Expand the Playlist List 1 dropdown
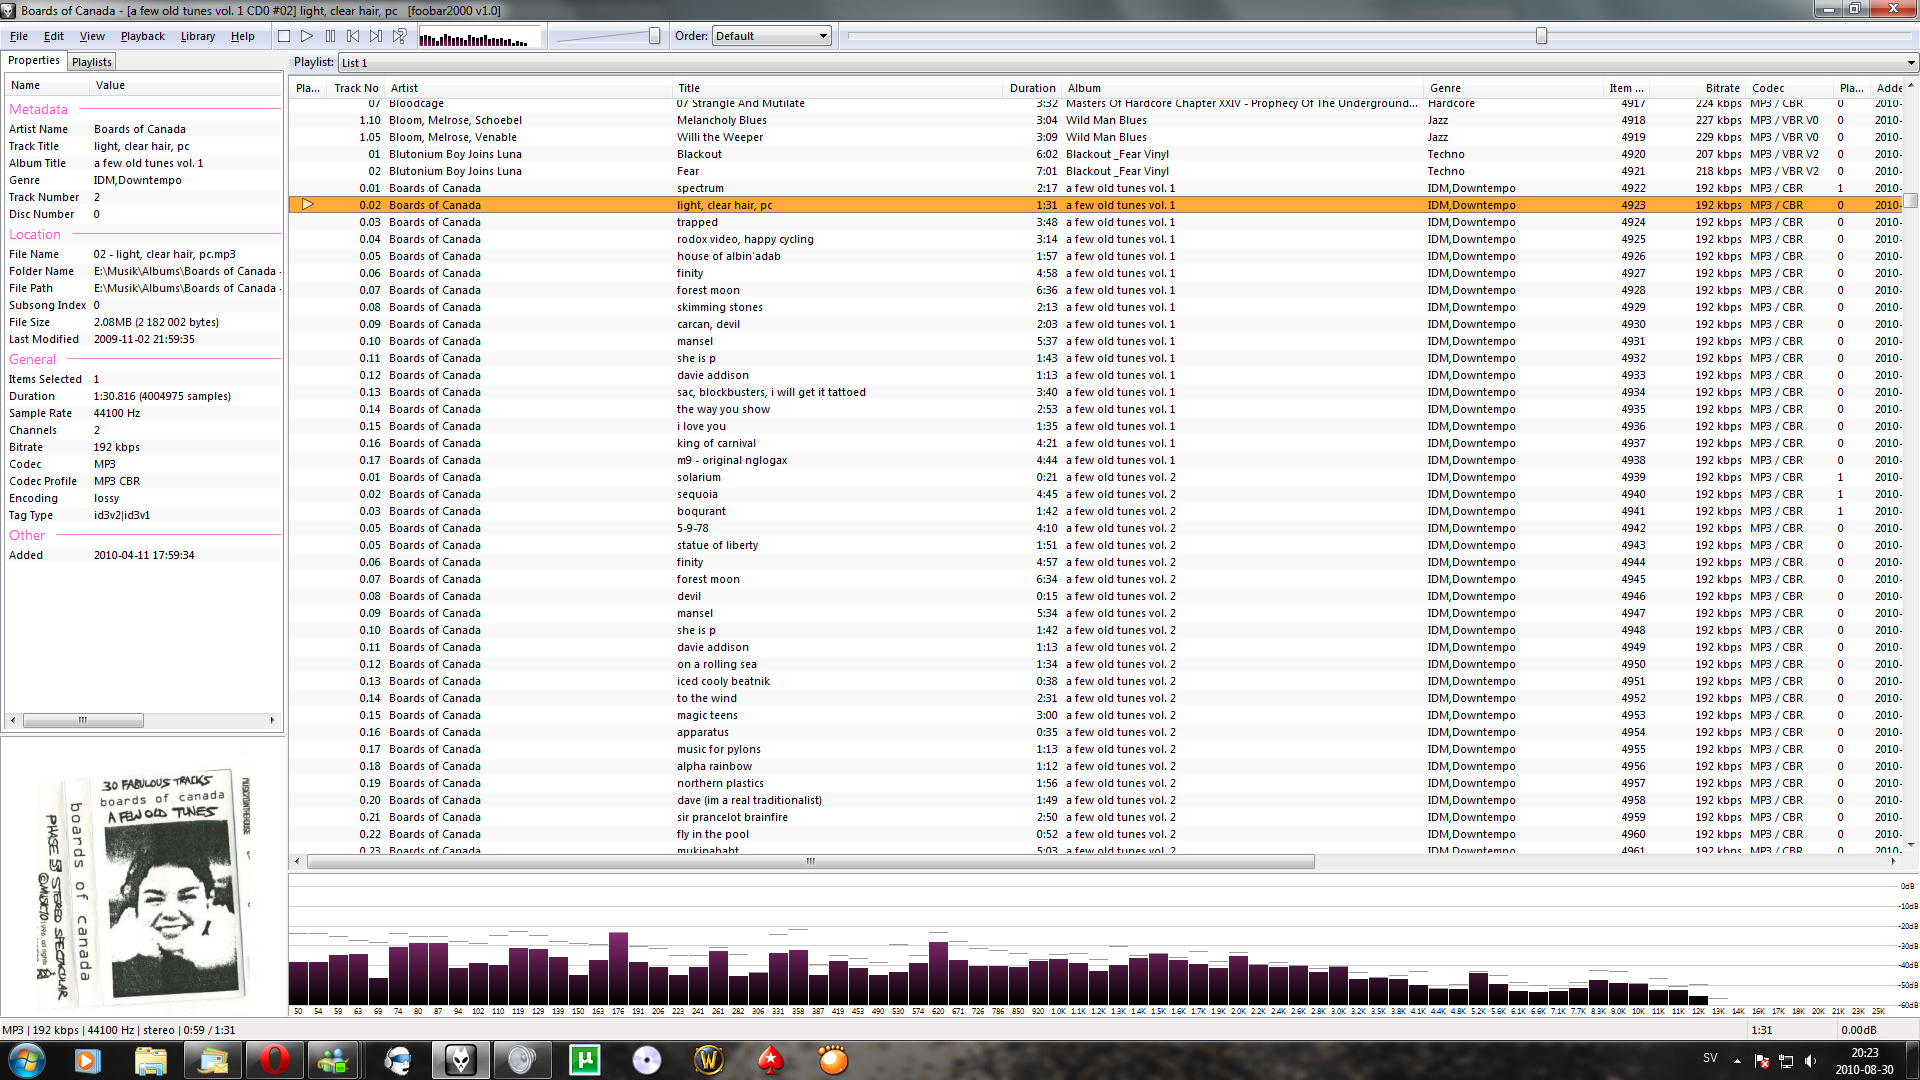This screenshot has height=1080, width=1920. [1910, 63]
